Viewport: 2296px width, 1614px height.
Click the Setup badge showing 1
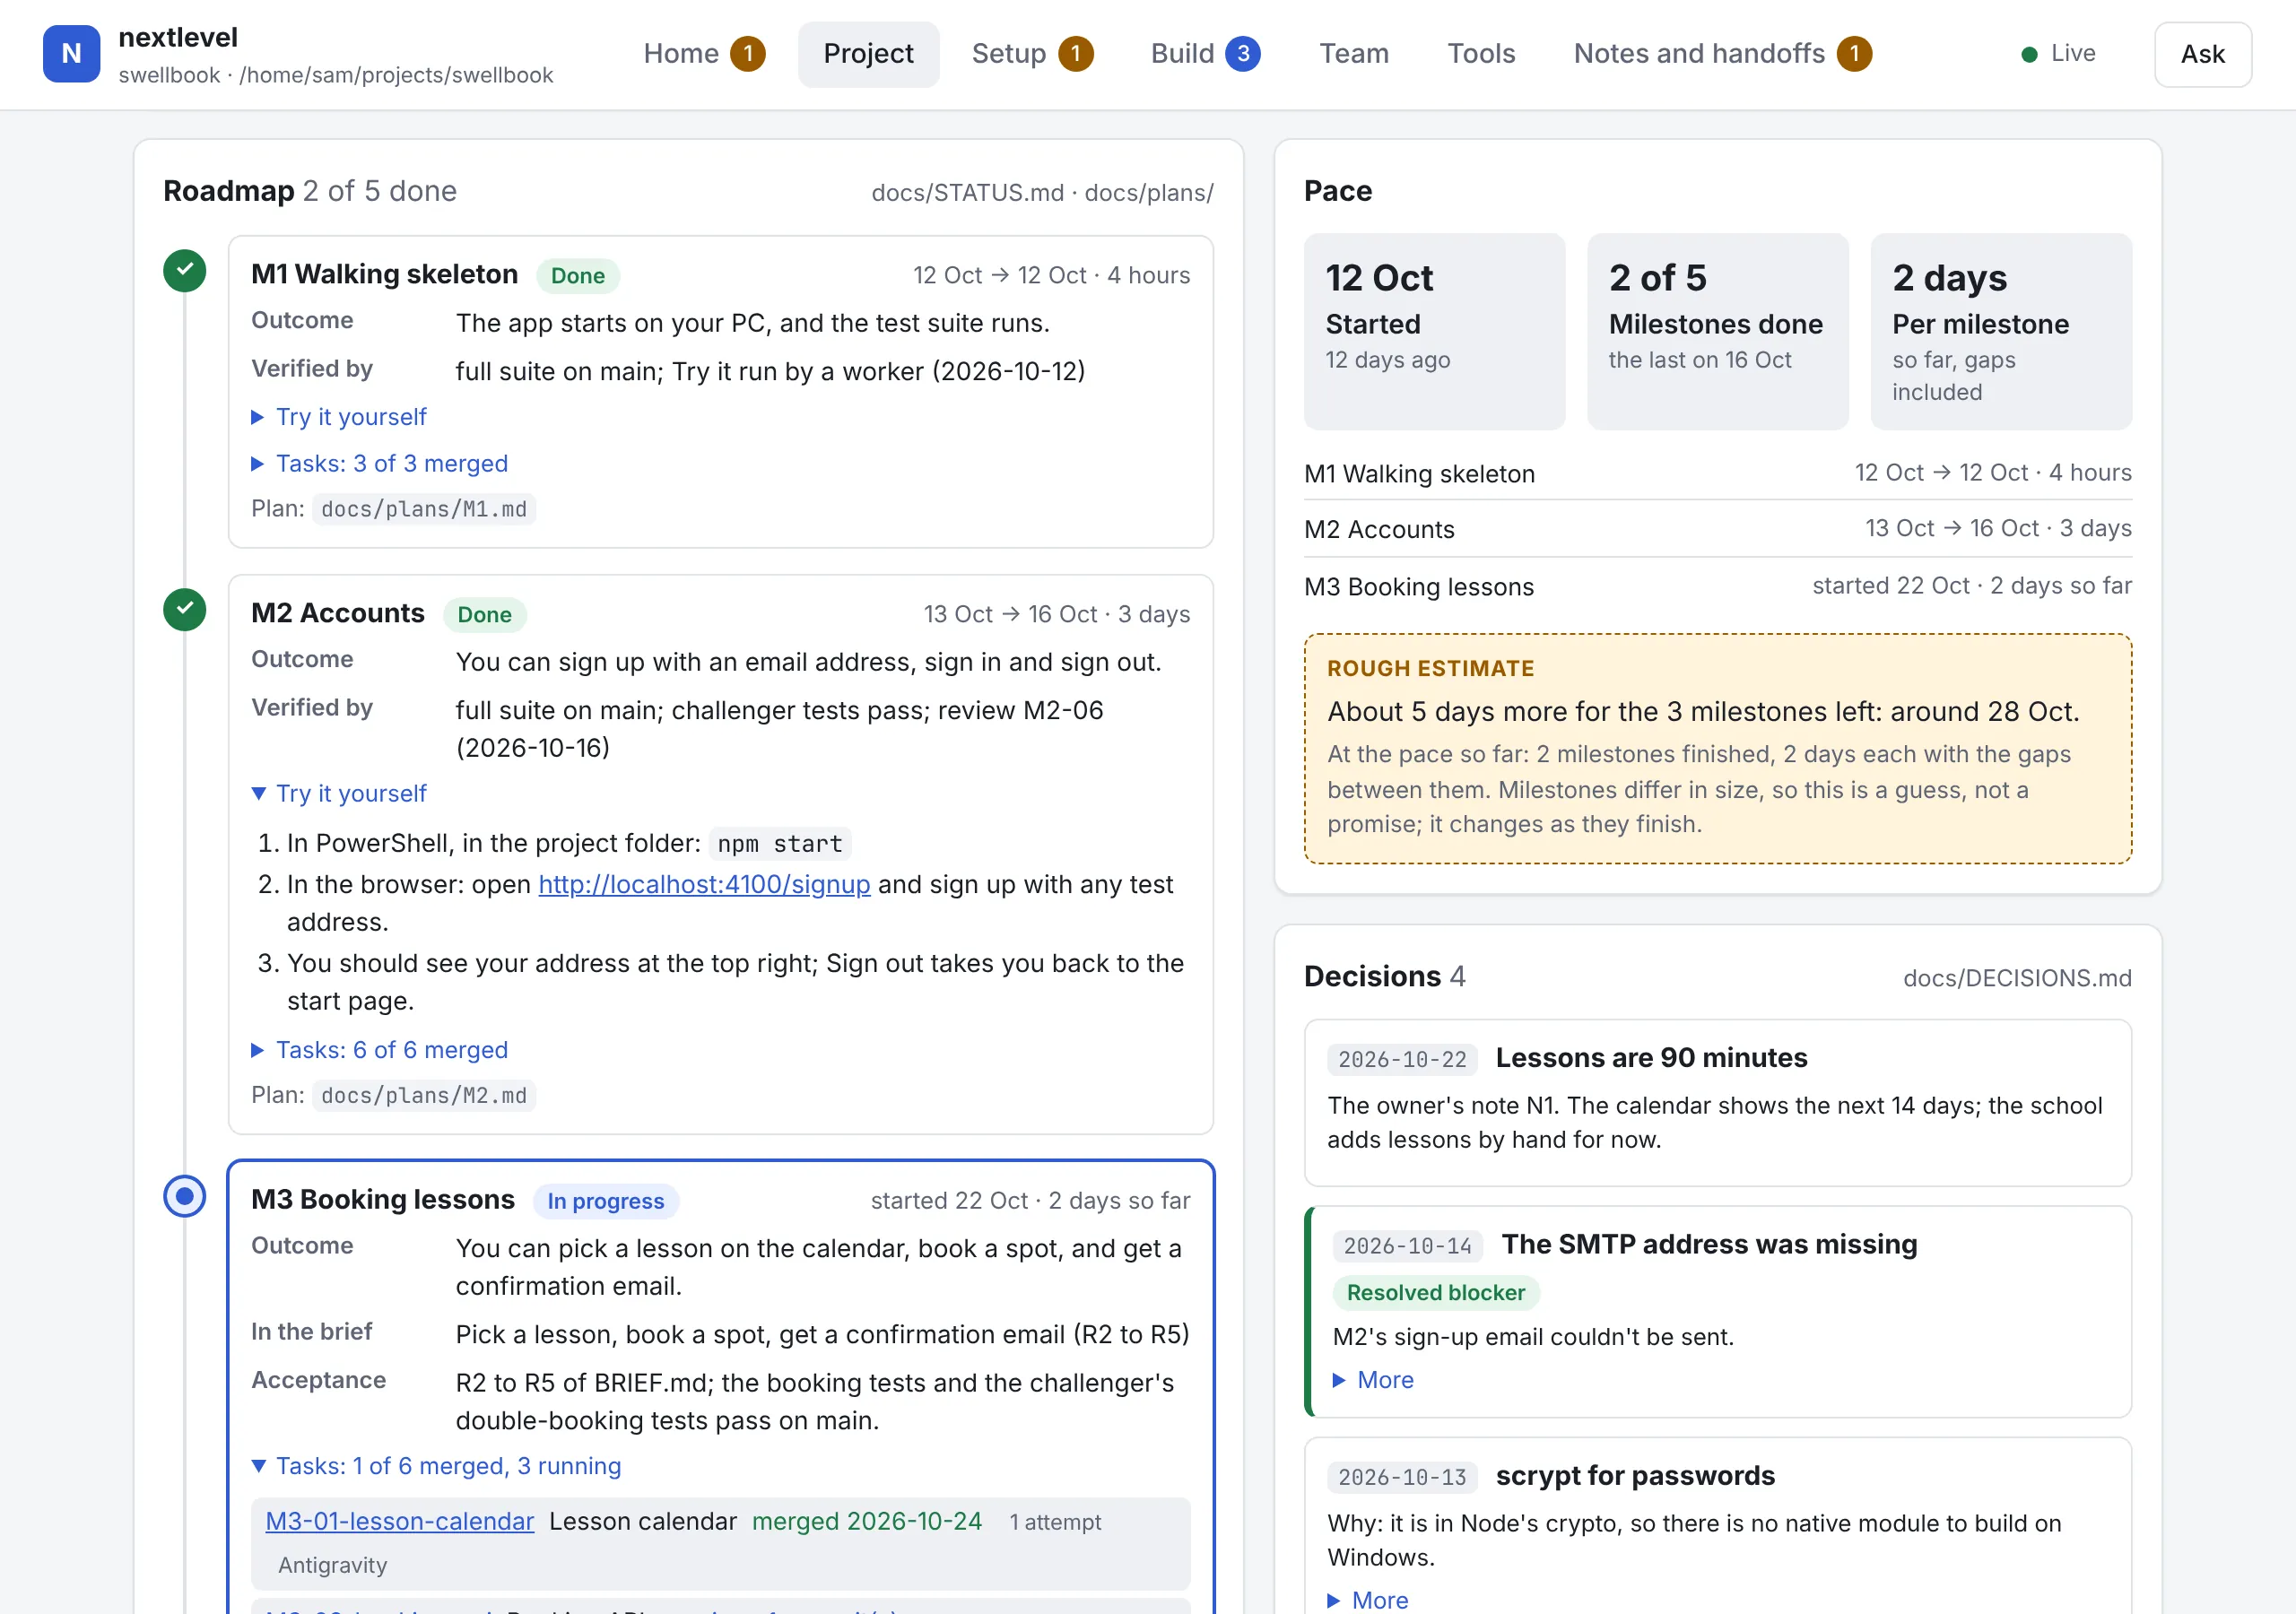pos(1075,54)
